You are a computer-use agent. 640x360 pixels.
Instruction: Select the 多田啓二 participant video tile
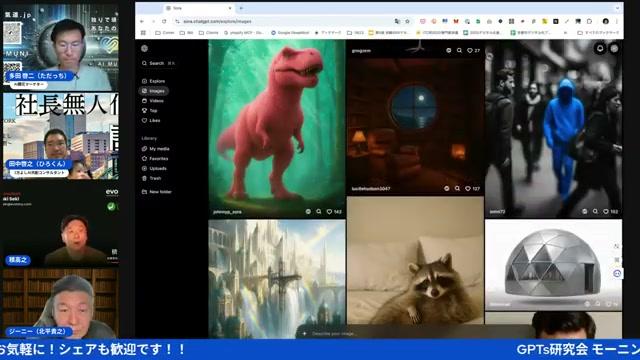pyautogui.click(x=61, y=48)
